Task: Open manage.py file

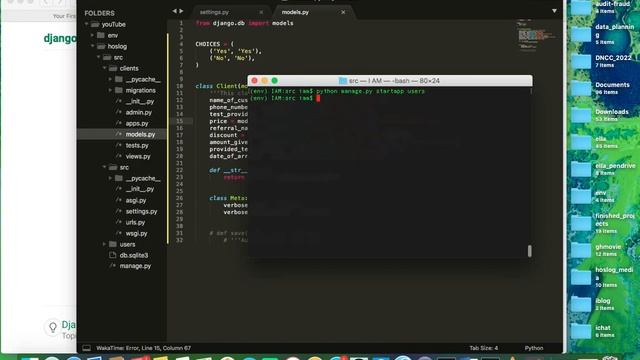Action: pyautogui.click(x=135, y=266)
